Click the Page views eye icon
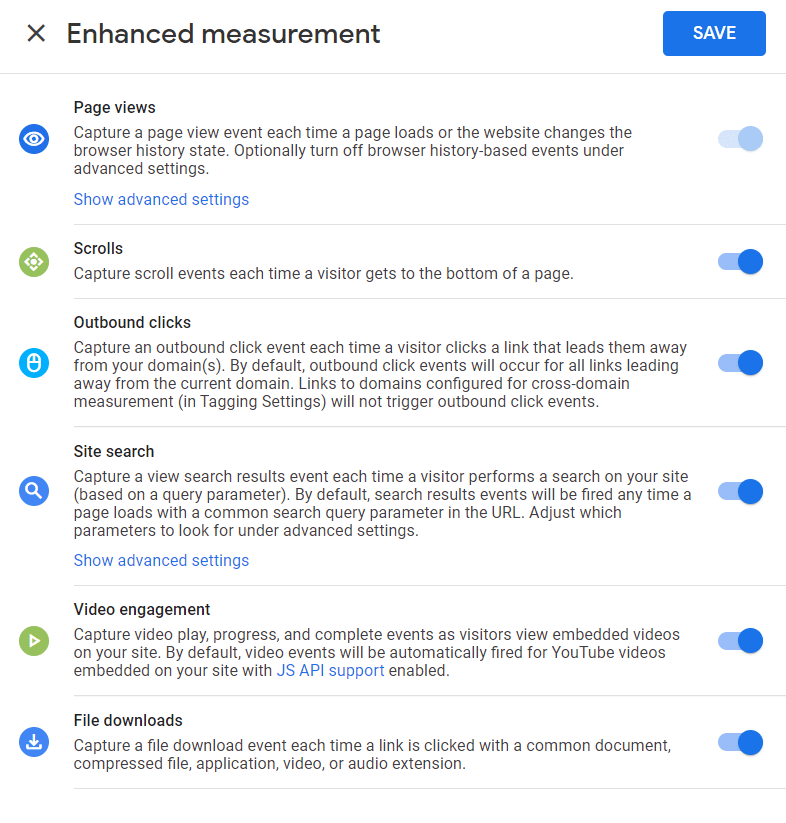This screenshot has width=786, height=823. (x=33, y=139)
